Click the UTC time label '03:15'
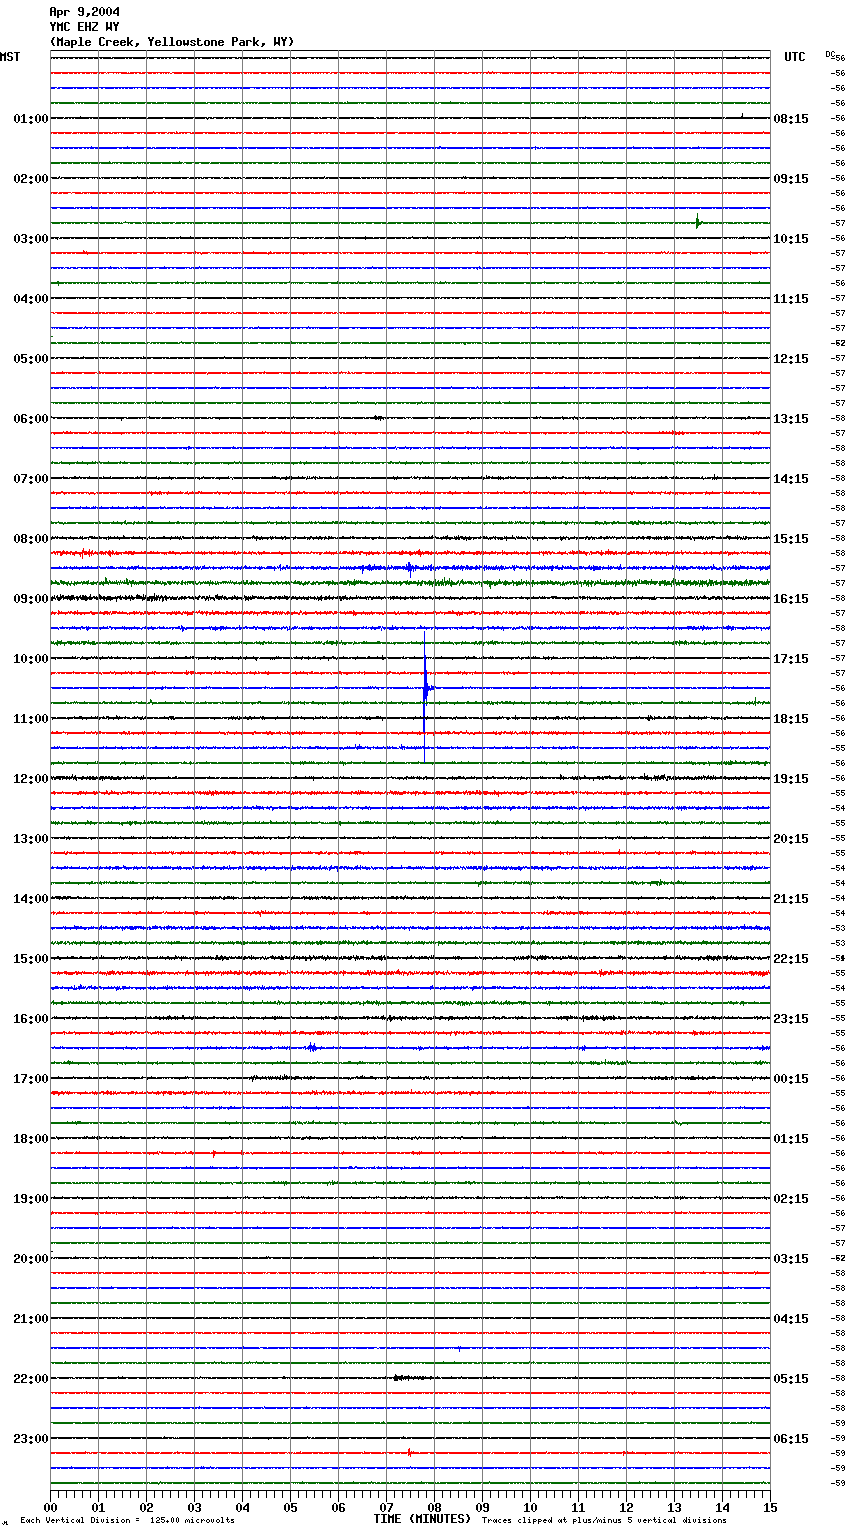Image resolution: width=850 pixels, height=1534 pixels. point(791,1259)
